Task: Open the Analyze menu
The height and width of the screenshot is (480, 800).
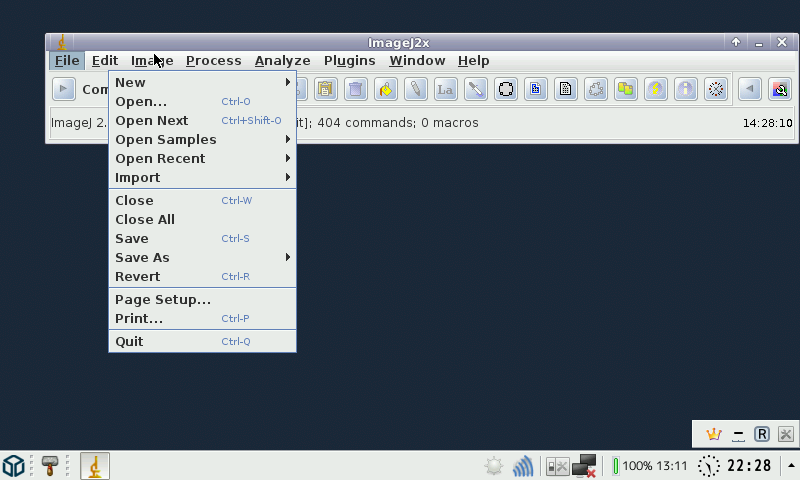Action: coord(283,61)
